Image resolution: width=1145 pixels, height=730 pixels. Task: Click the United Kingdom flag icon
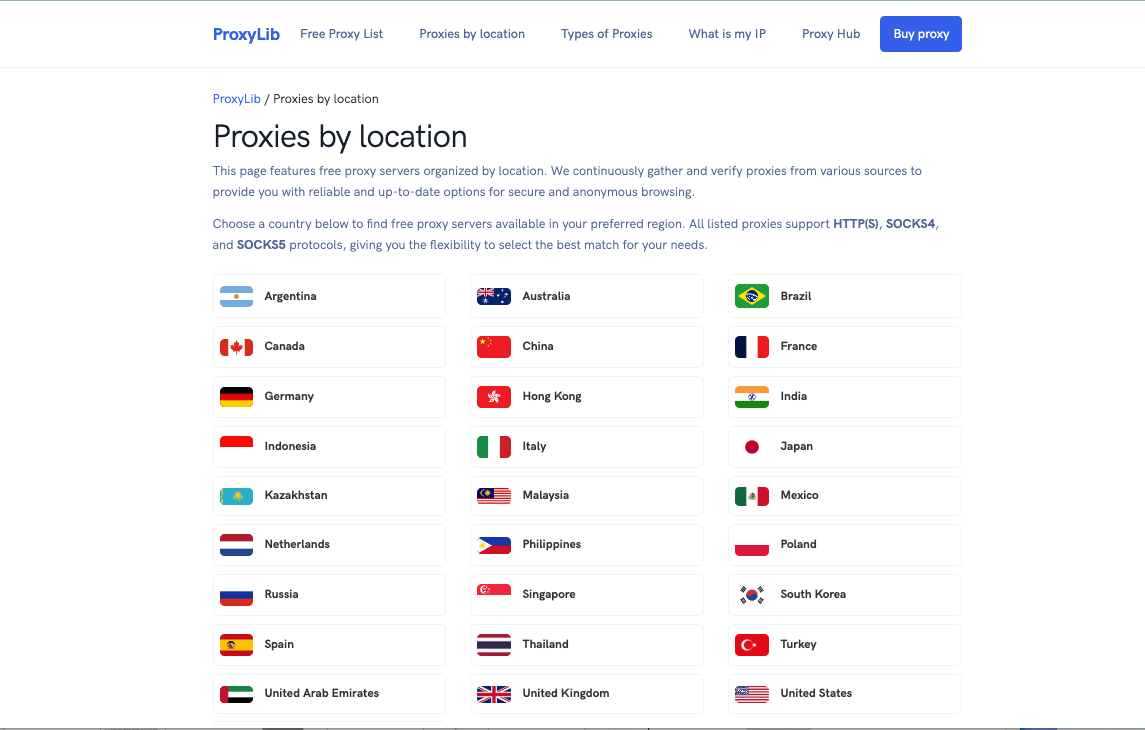coord(494,694)
